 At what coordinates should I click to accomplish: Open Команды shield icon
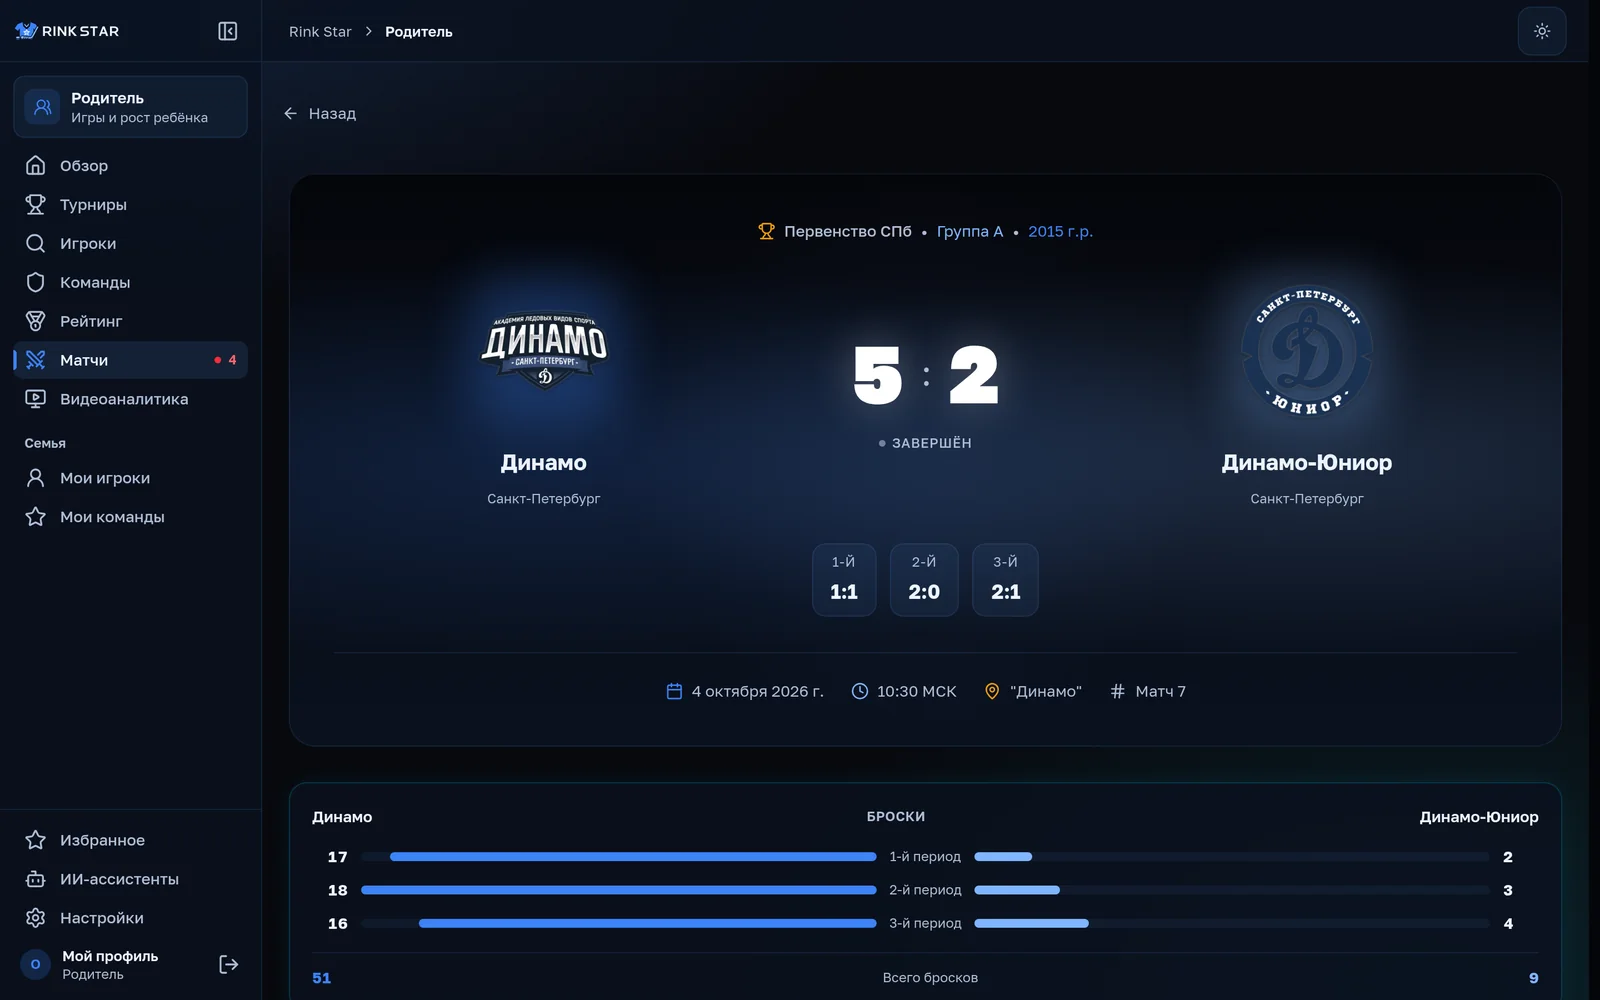pyautogui.click(x=36, y=282)
